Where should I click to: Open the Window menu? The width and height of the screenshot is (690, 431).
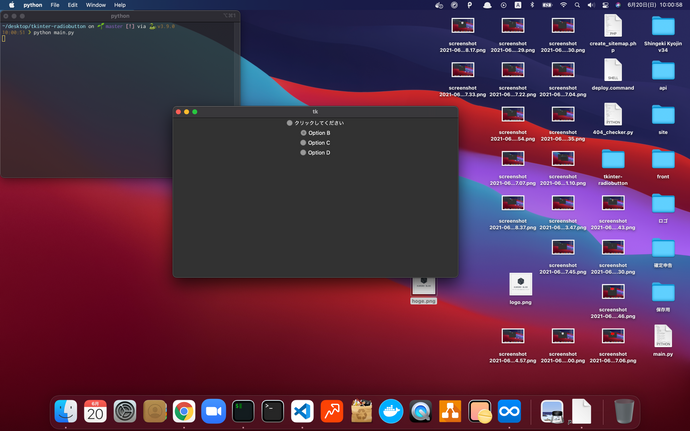tap(95, 5)
